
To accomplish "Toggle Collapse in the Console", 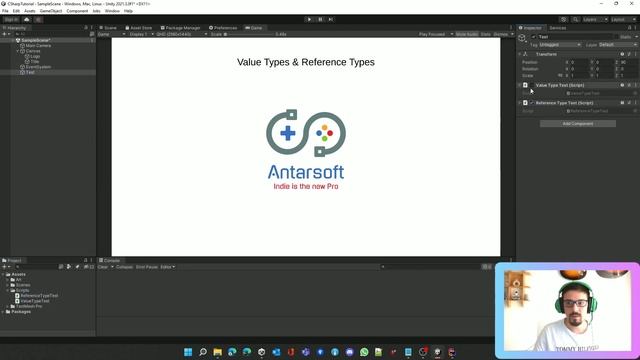I will point(124,267).
